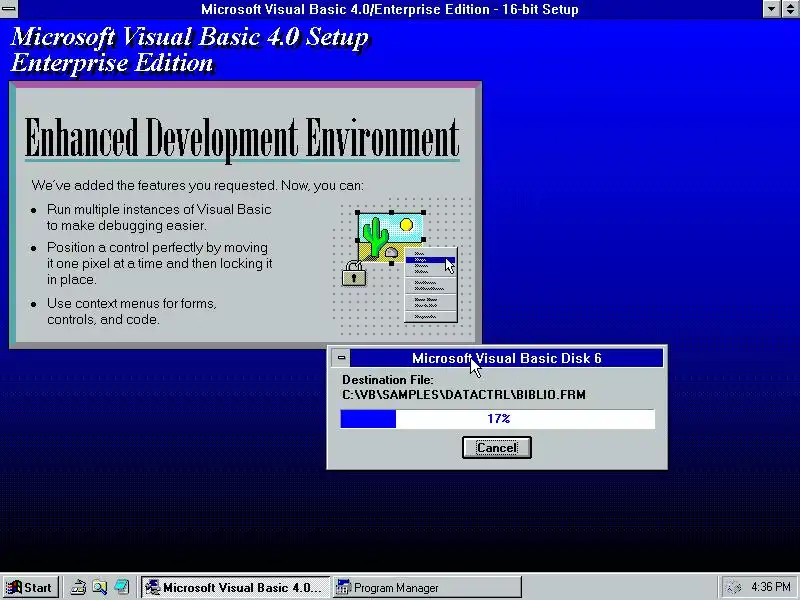Click the 16-bit Setup window title bar
The width and height of the screenshot is (800, 600).
coord(390,9)
